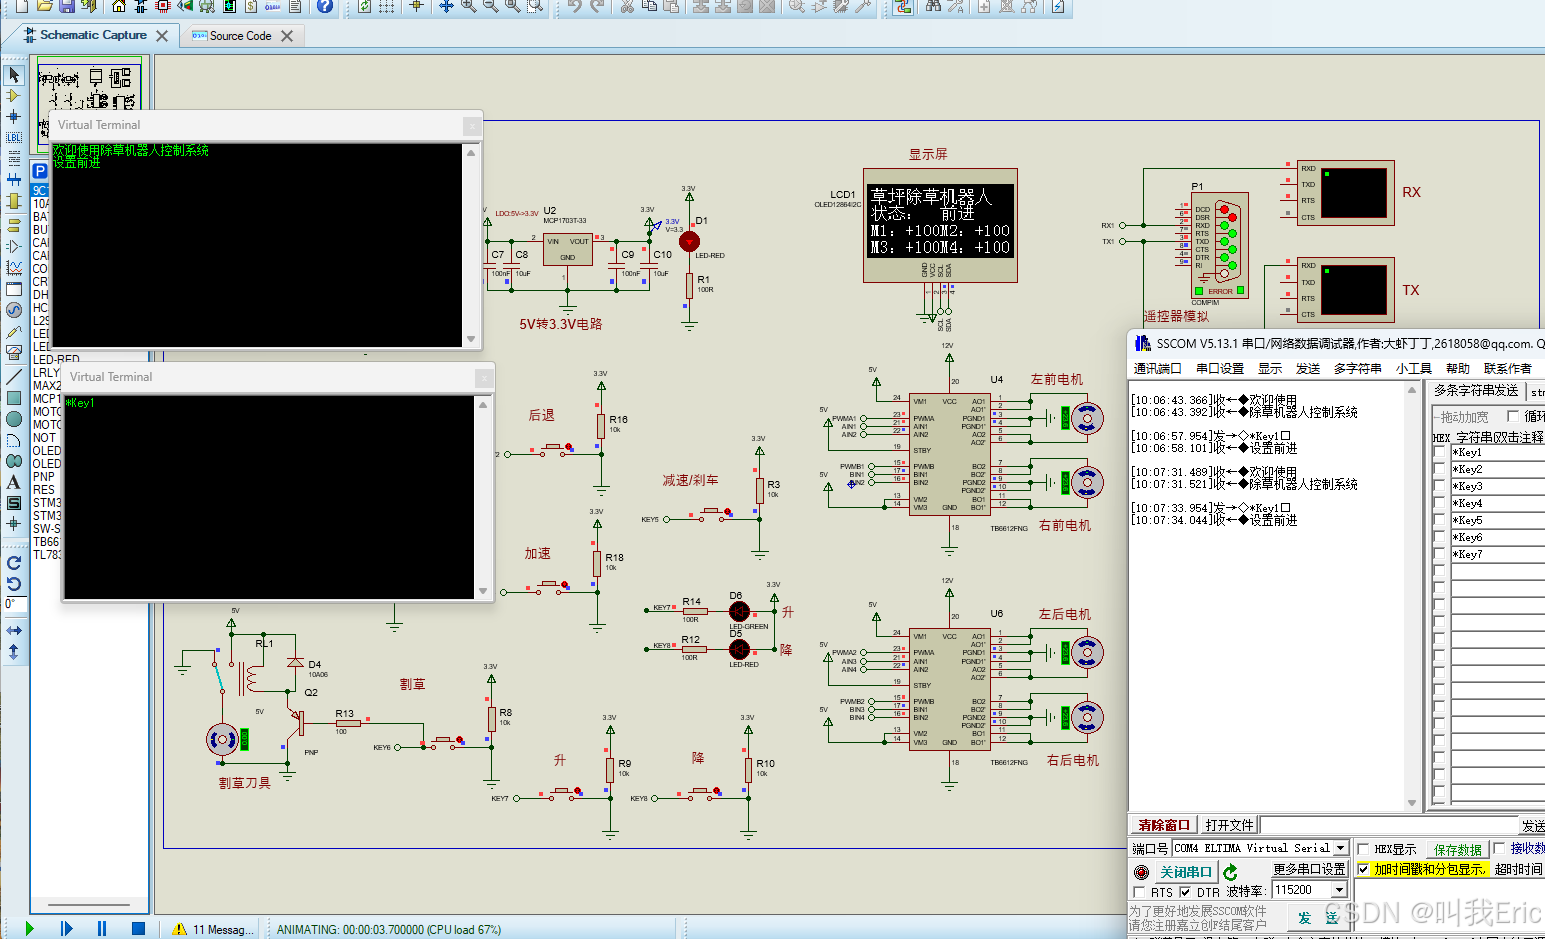This screenshot has width=1545, height=939.
Task: Tick the HEX checkbox beside *Key7
Action: click(1439, 554)
